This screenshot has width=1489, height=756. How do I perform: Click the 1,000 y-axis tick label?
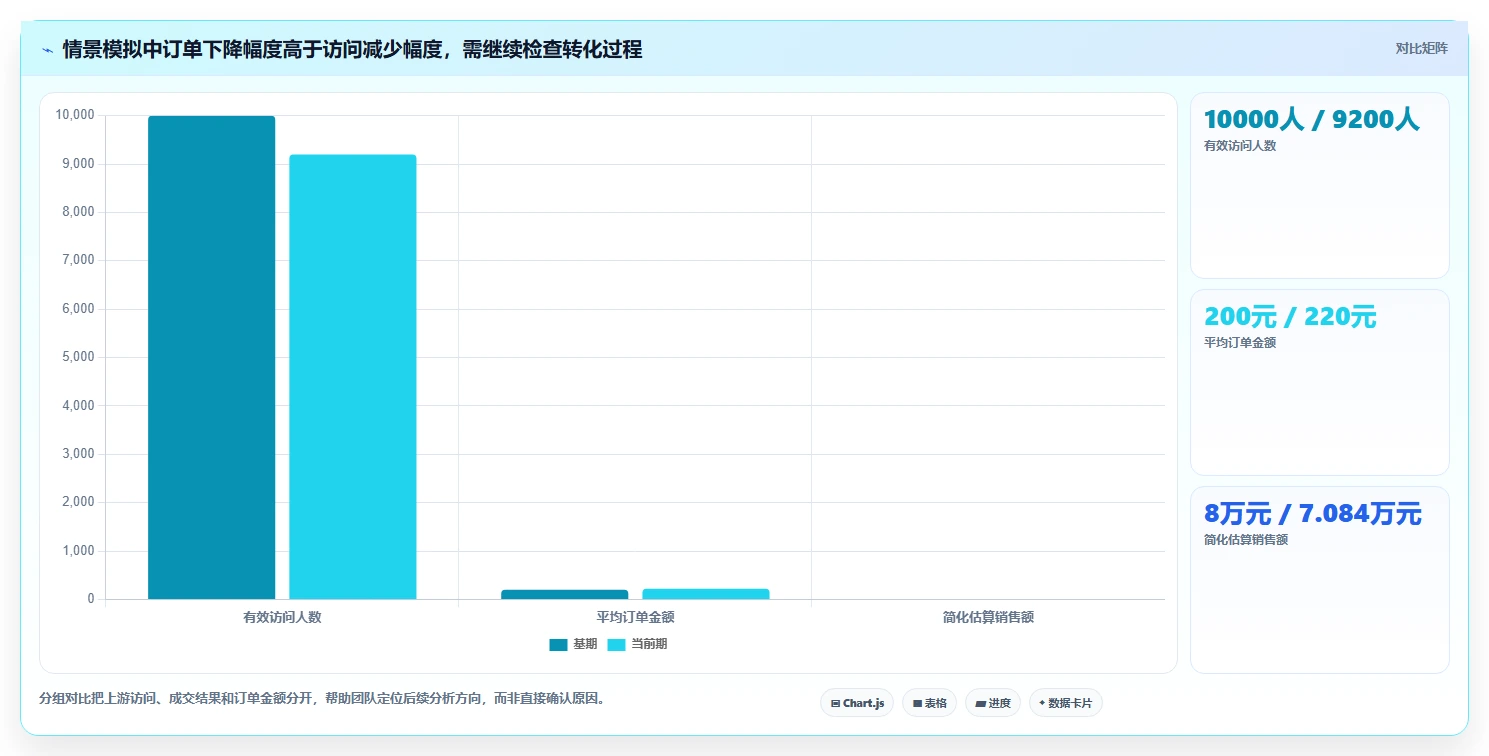point(78,551)
